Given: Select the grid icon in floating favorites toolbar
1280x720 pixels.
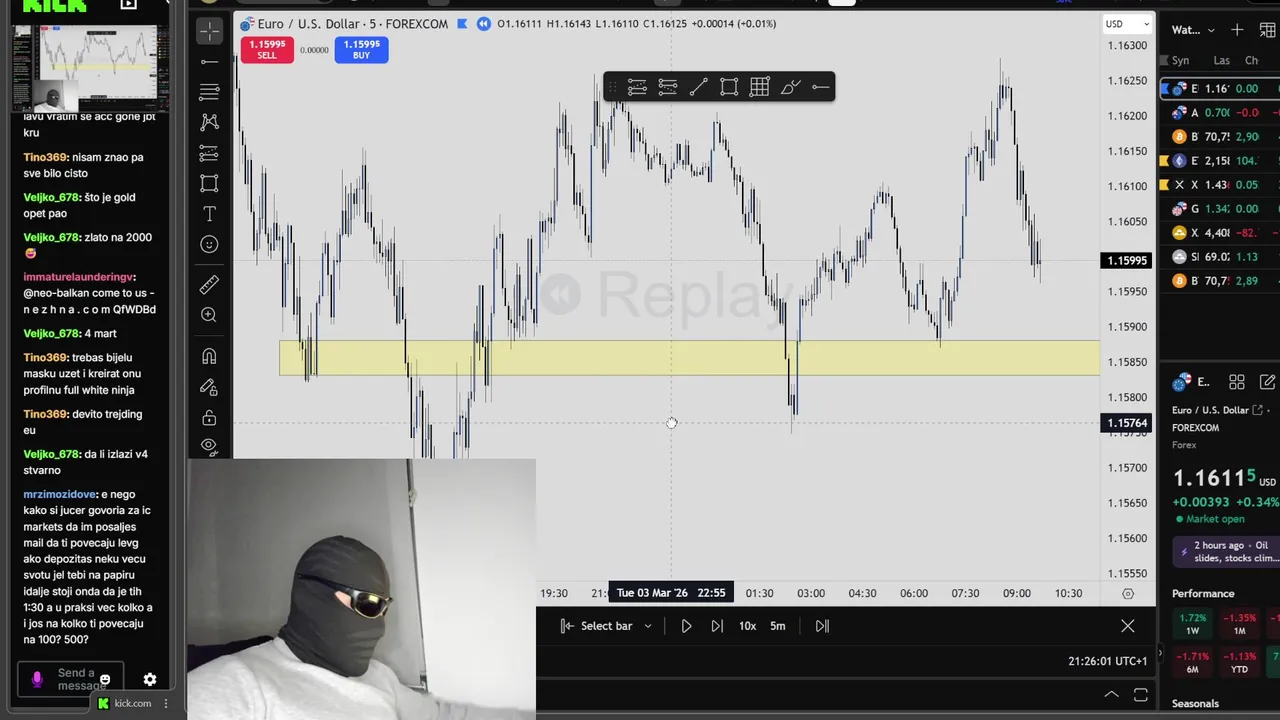Looking at the screenshot, I should [x=760, y=88].
